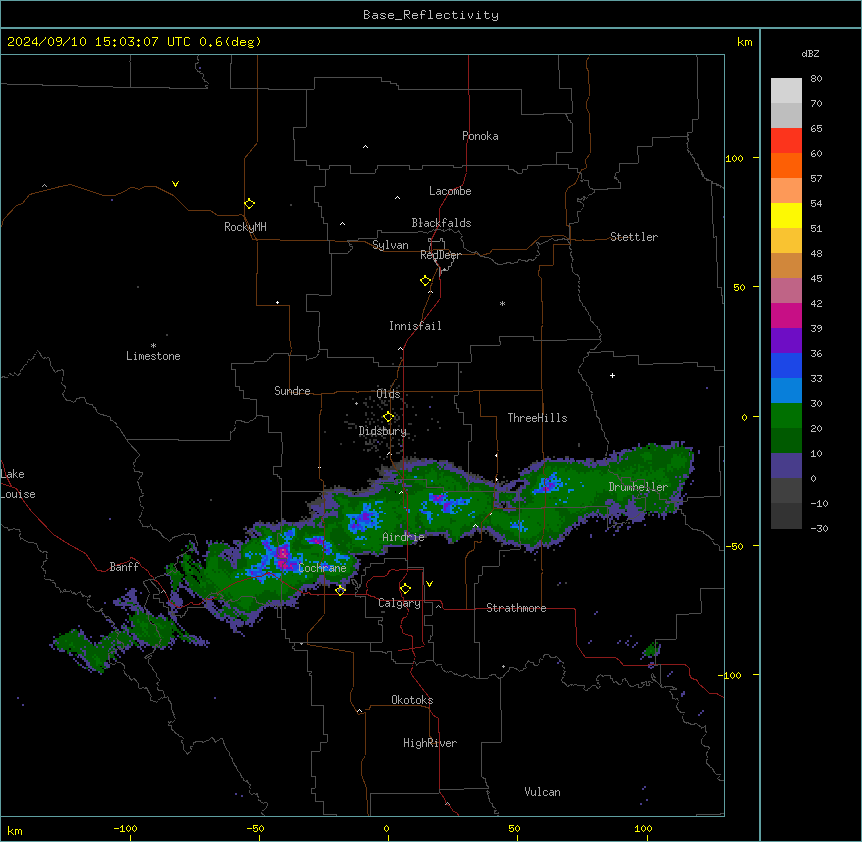This screenshot has height=842, width=862.
Task: Click the Base_Reflectivity title text
Action: [x=431, y=15]
